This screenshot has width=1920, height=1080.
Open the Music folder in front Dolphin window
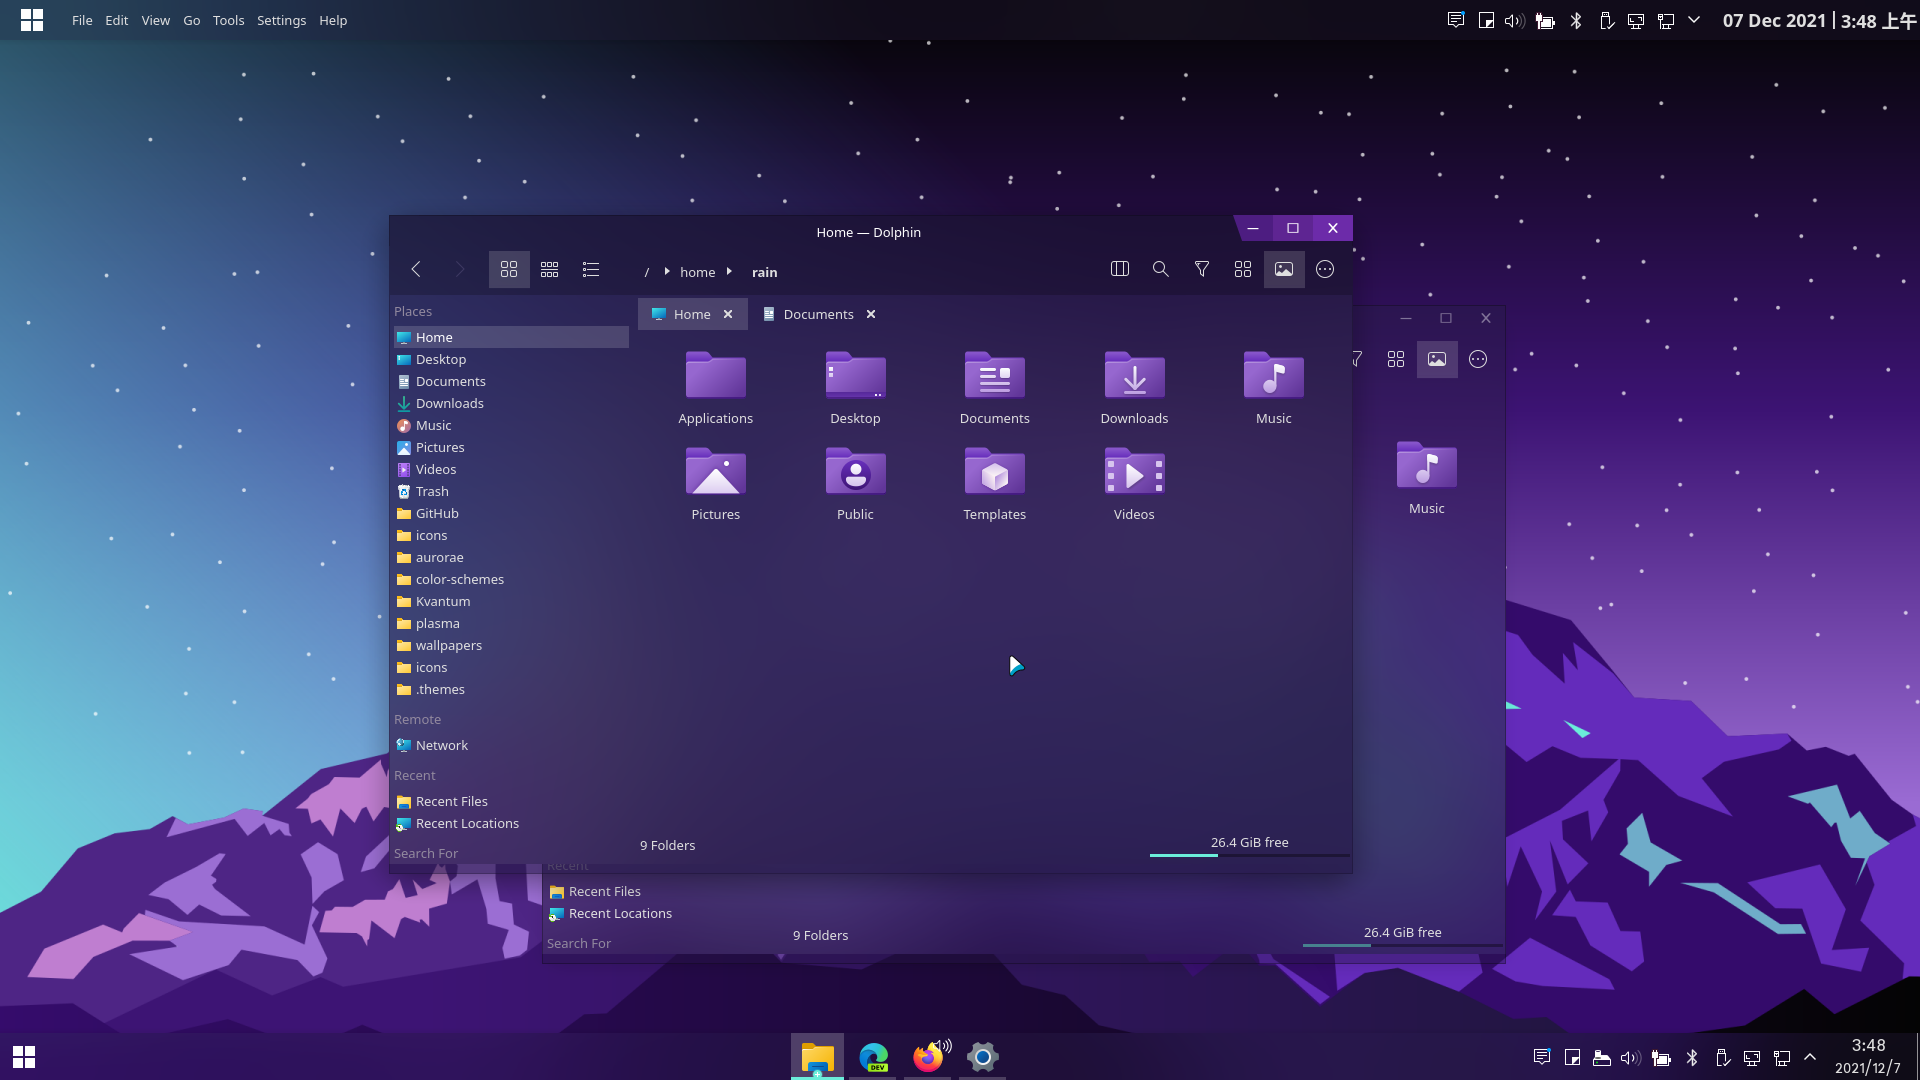coord(1274,388)
